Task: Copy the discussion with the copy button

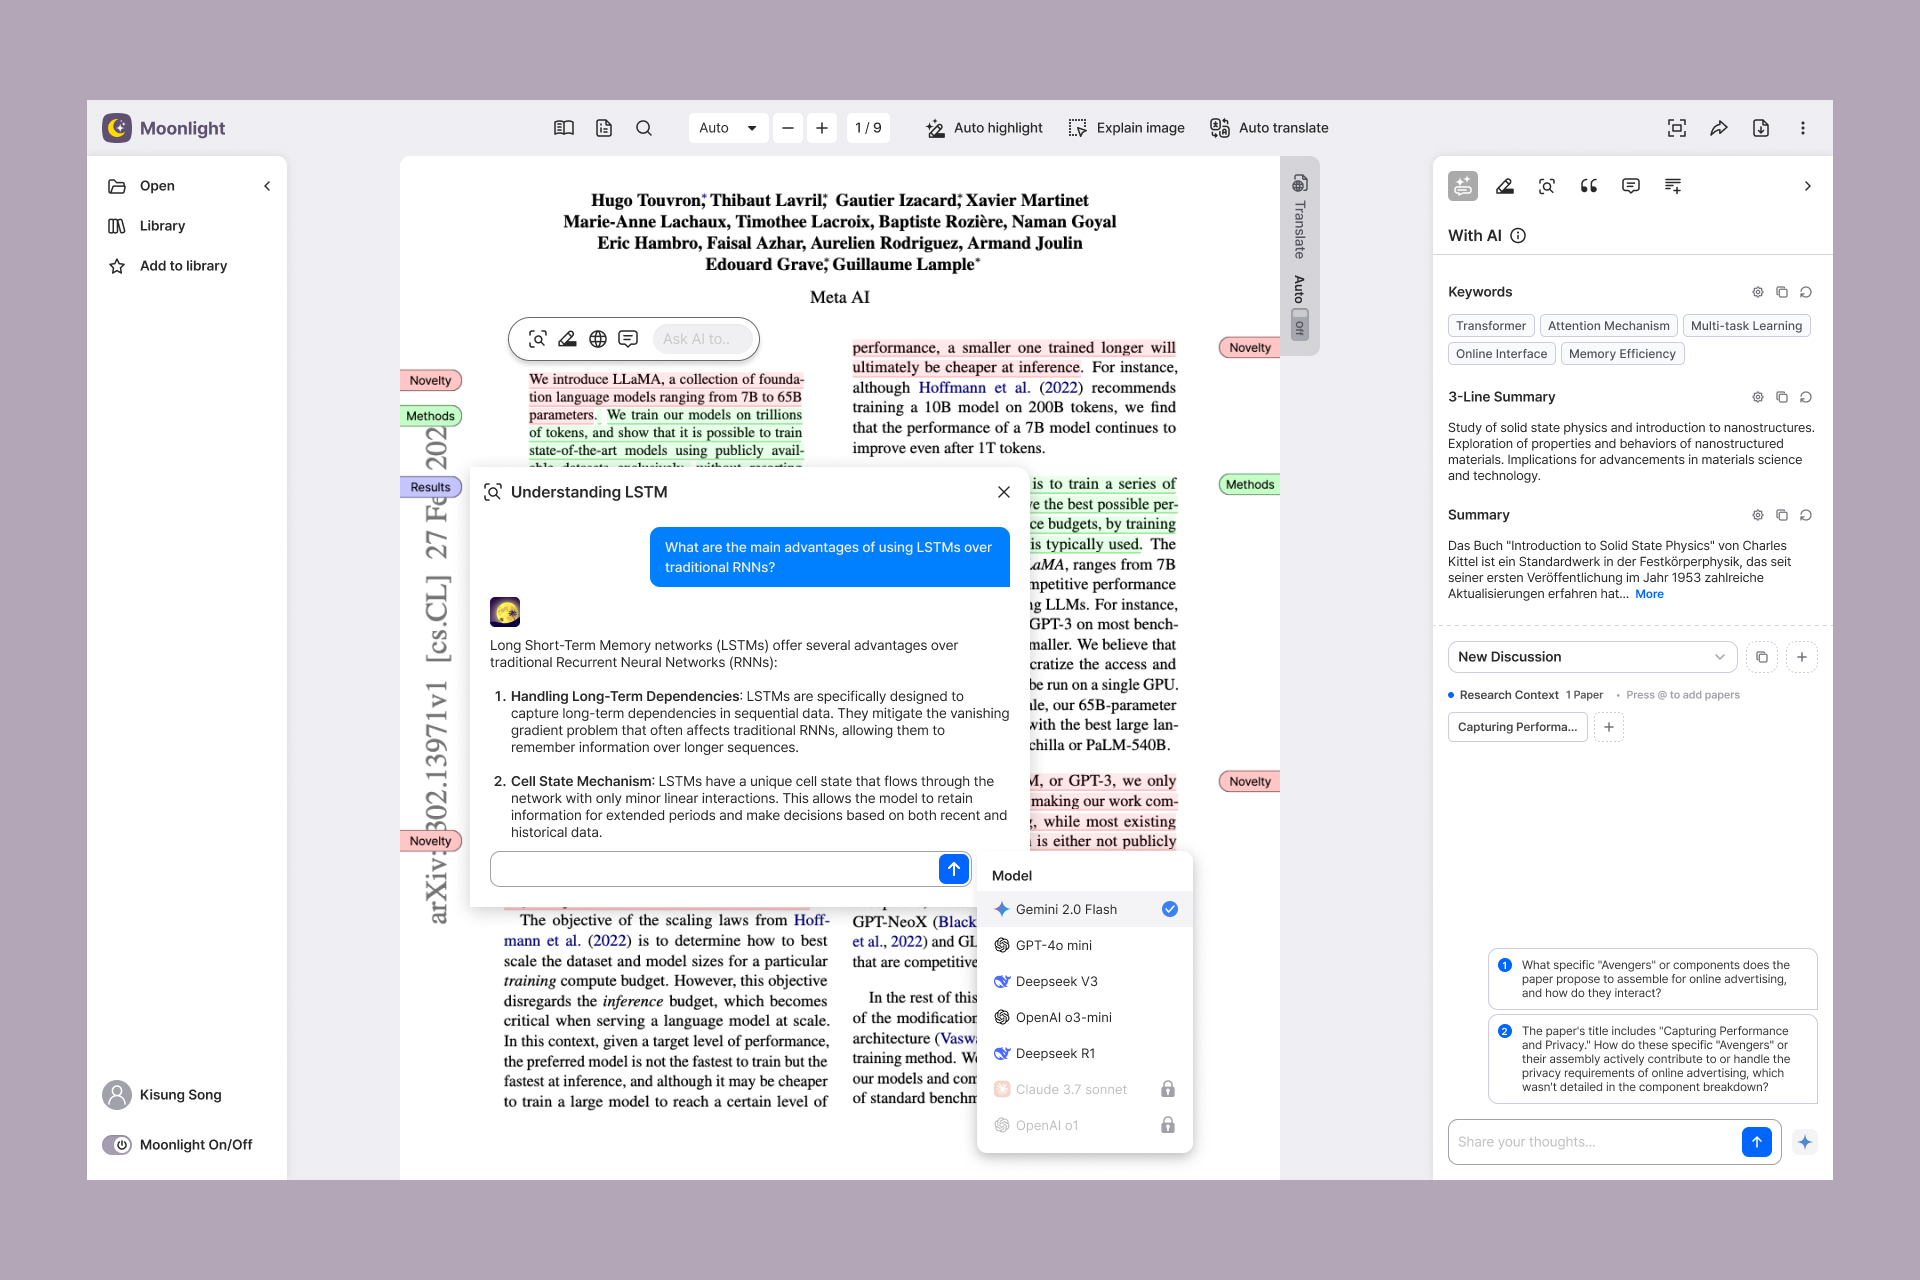Action: (x=1762, y=657)
